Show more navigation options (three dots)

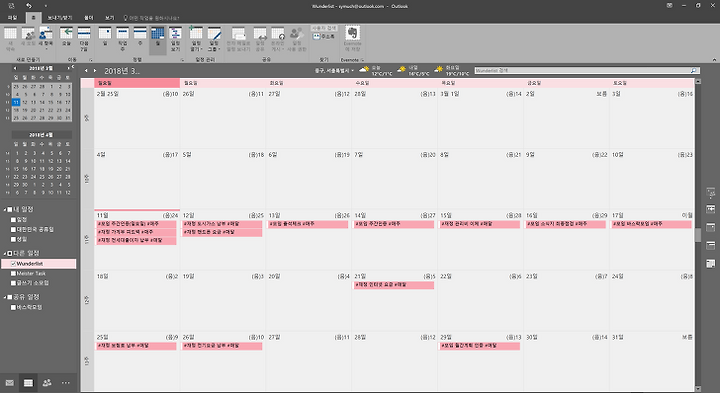pyautogui.click(x=66, y=382)
